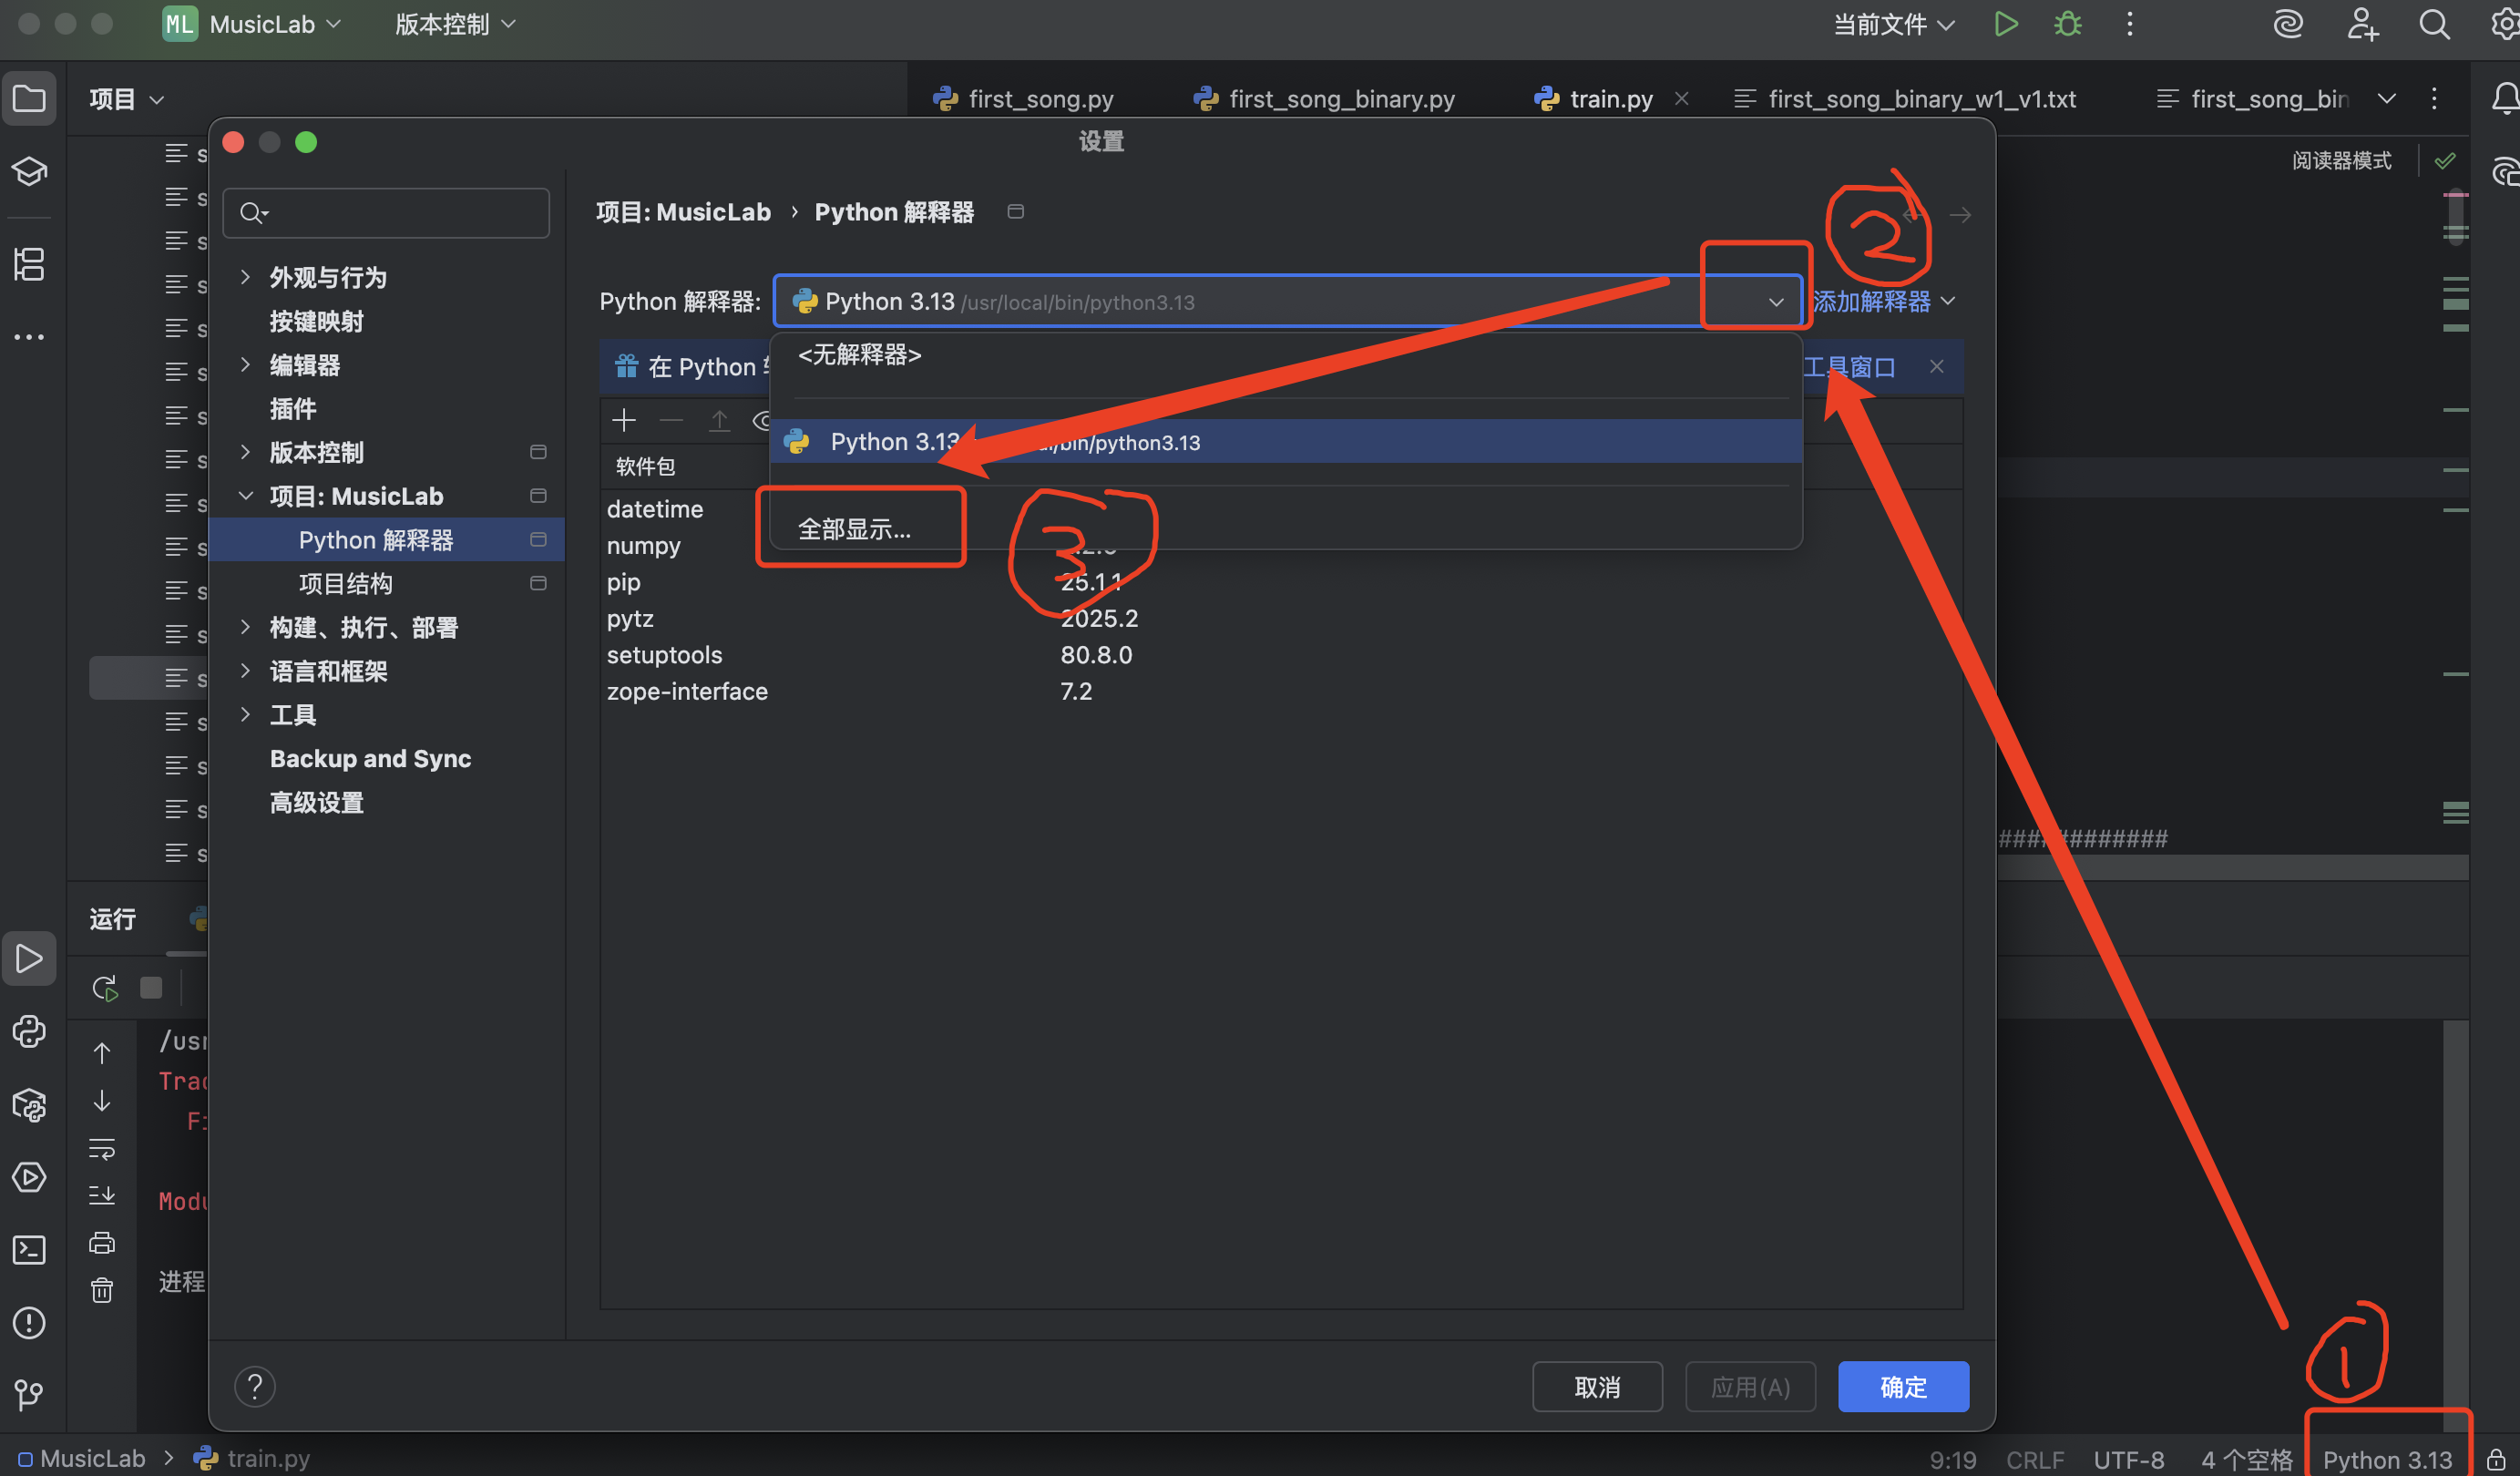Switch to the first_song_binary.py tab
2520x1476 pixels.
click(1340, 98)
